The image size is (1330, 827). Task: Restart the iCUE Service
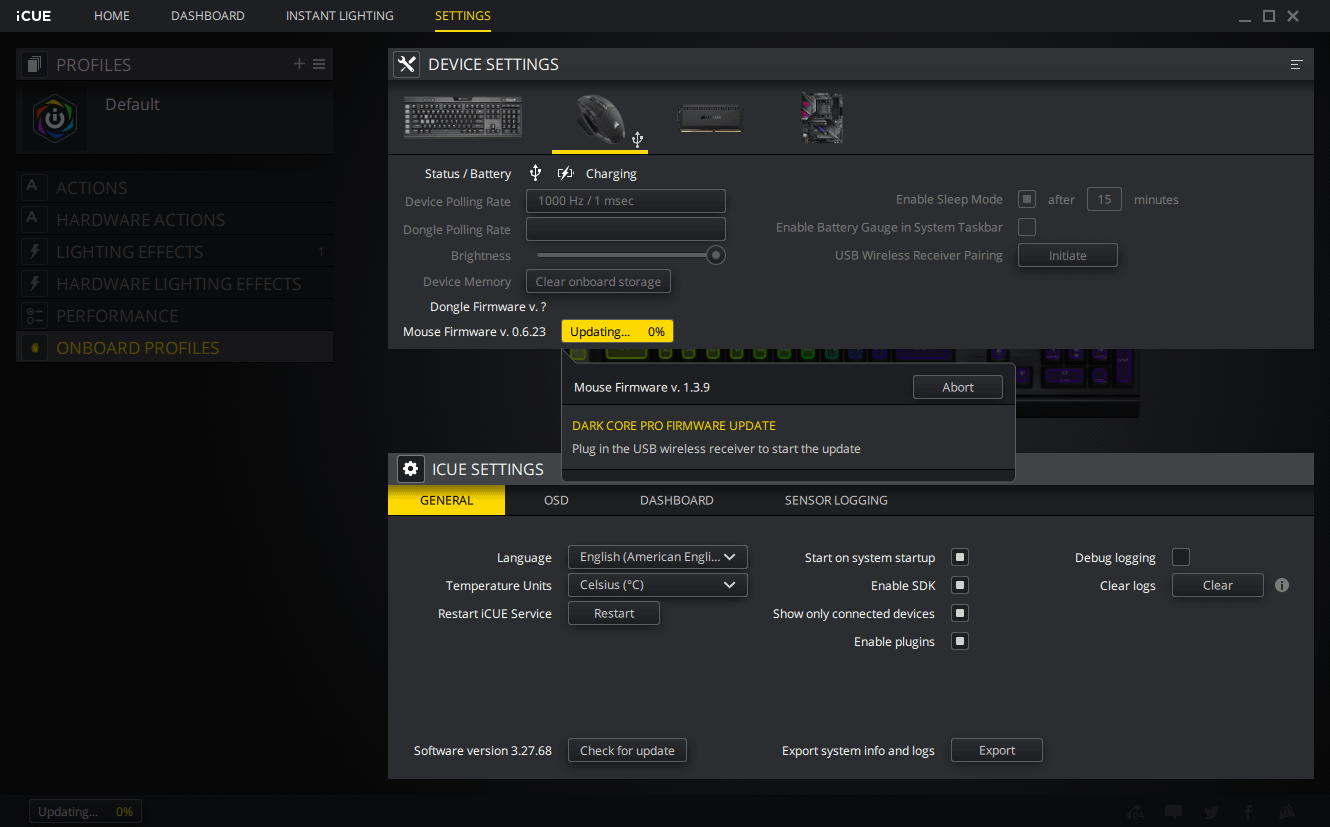pyautogui.click(x=614, y=613)
